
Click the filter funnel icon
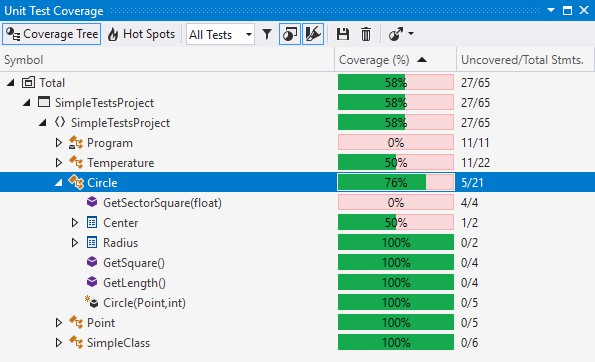pyautogui.click(x=267, y=35)
